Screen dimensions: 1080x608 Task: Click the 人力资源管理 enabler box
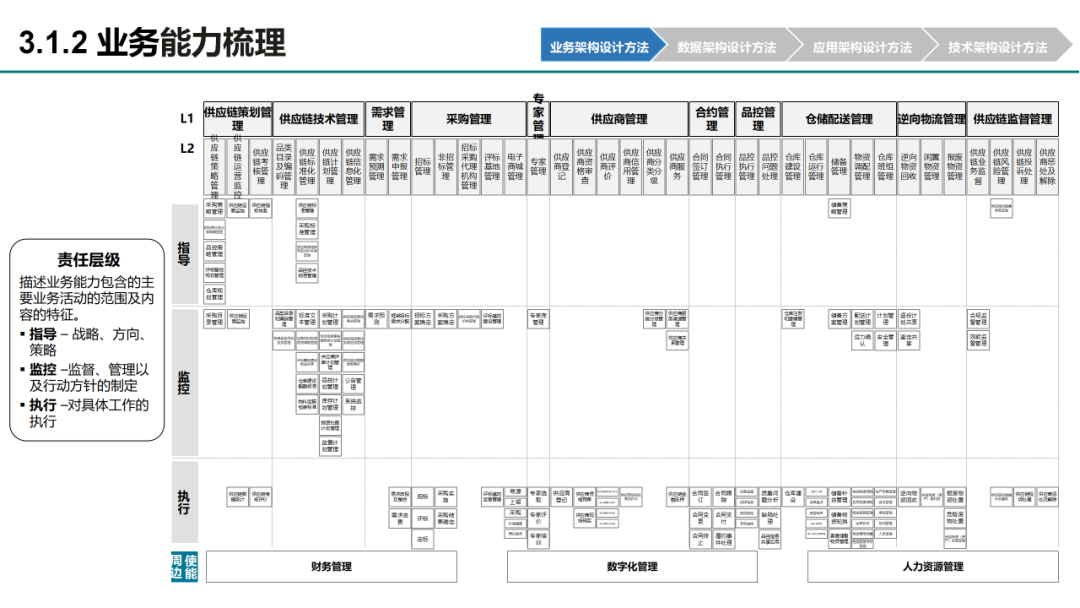[933, 567]
